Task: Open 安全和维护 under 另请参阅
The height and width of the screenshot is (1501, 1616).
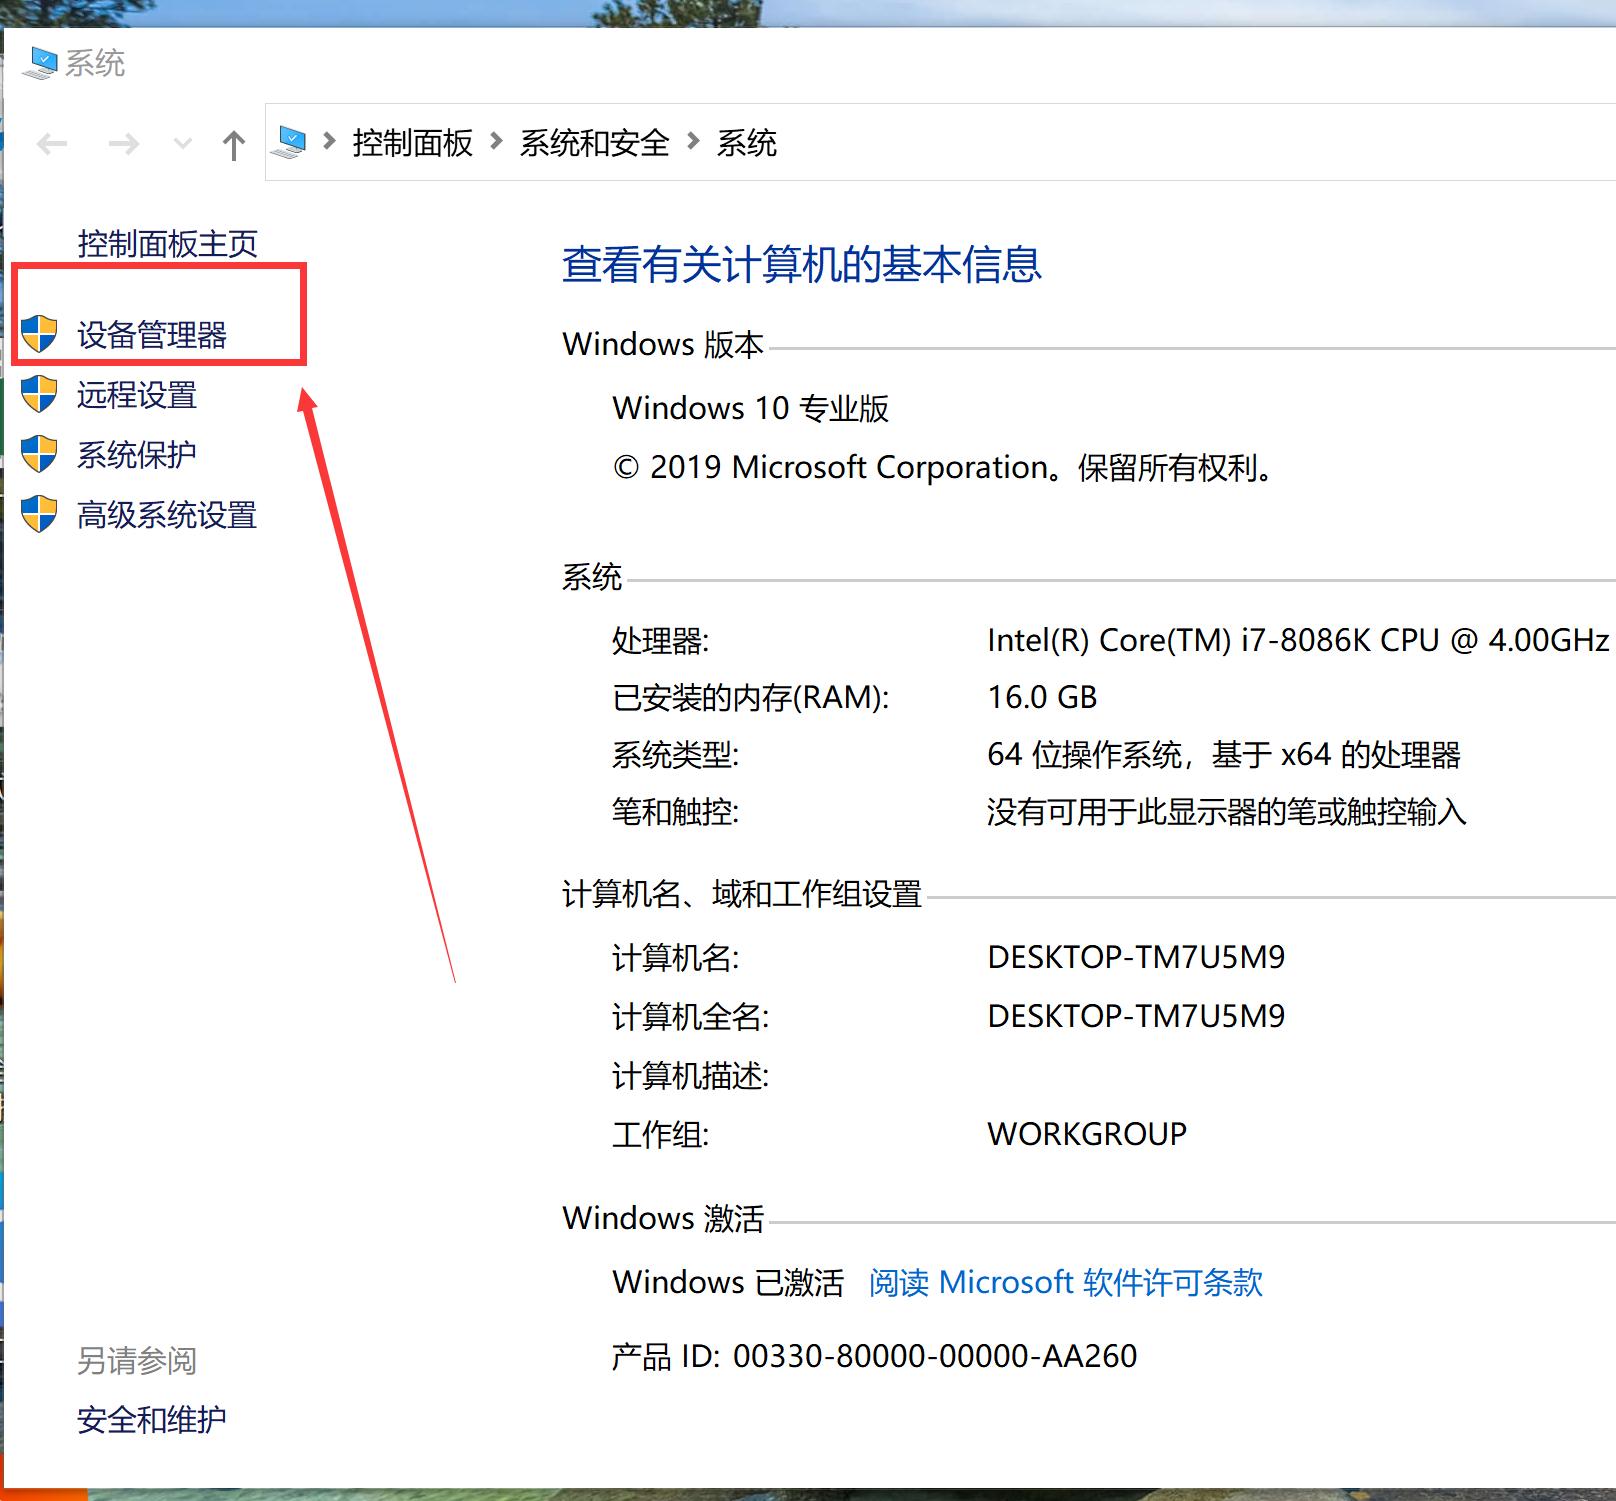Action: click(152, 1419)
